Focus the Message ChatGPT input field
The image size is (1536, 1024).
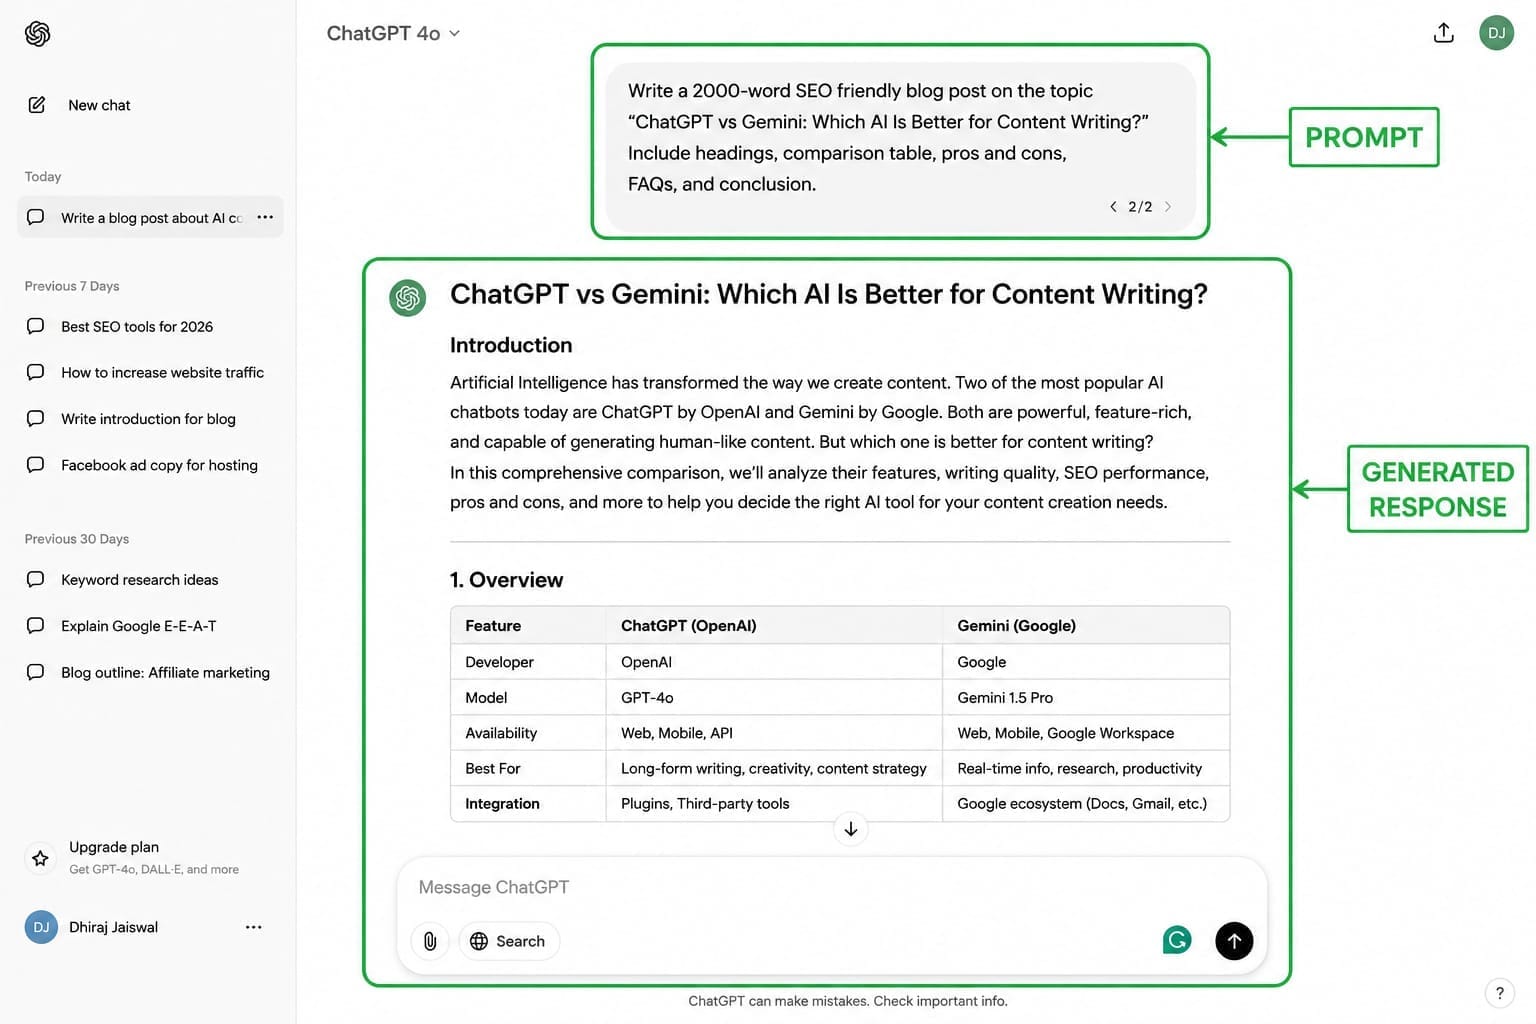point(832,887)
